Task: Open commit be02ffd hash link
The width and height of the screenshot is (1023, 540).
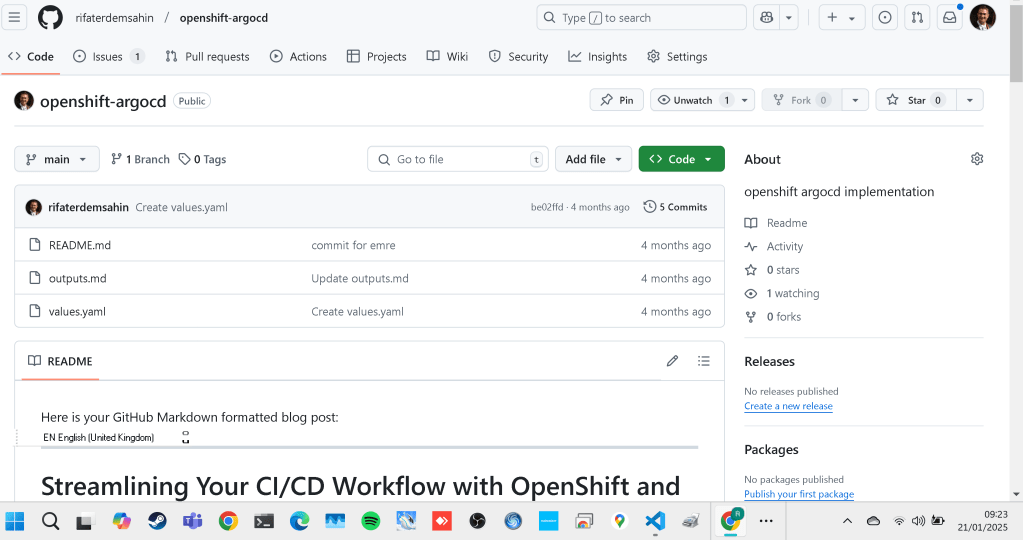Action: click(547, 207)
